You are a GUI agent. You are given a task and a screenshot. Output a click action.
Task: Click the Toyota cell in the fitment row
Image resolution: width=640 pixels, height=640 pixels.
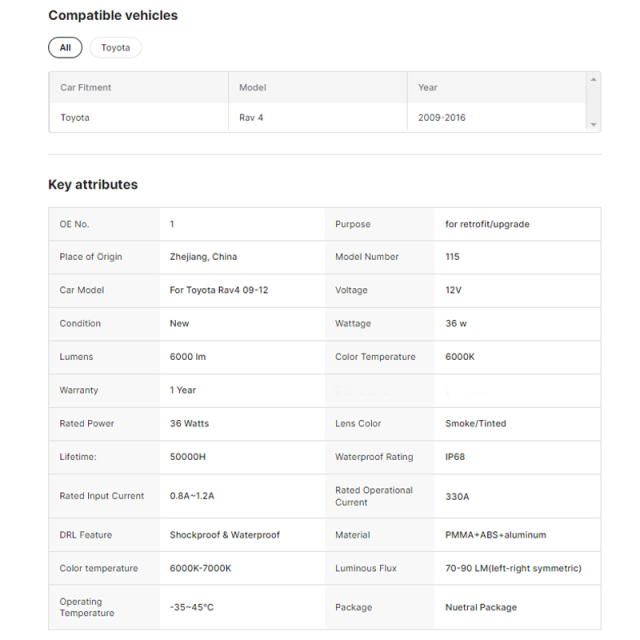point(75,117)
